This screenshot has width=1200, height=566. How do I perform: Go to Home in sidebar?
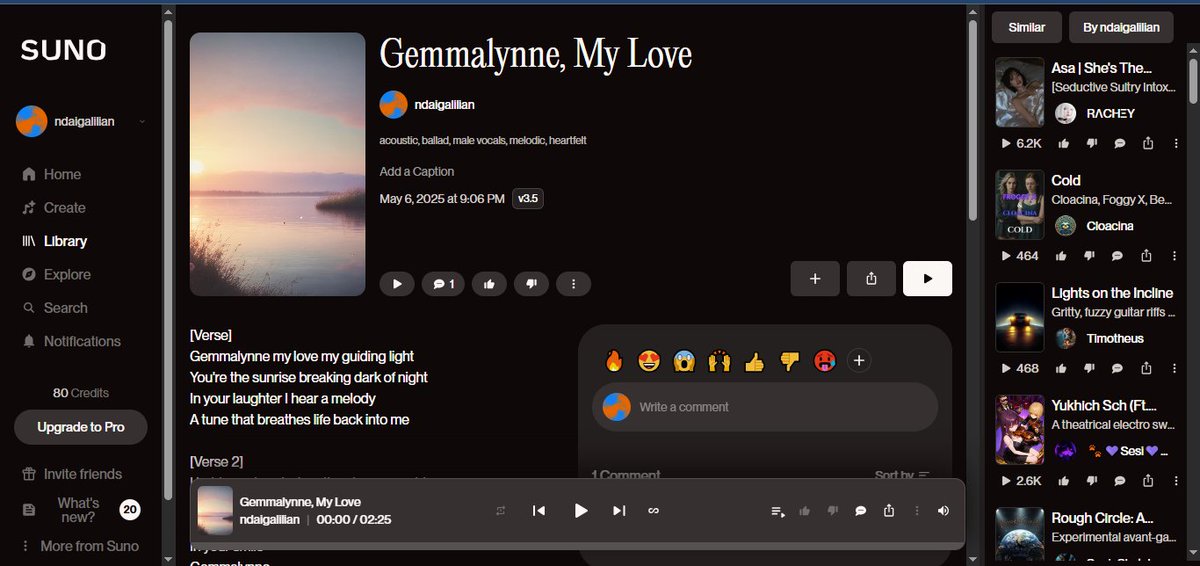tap(51, 174)
